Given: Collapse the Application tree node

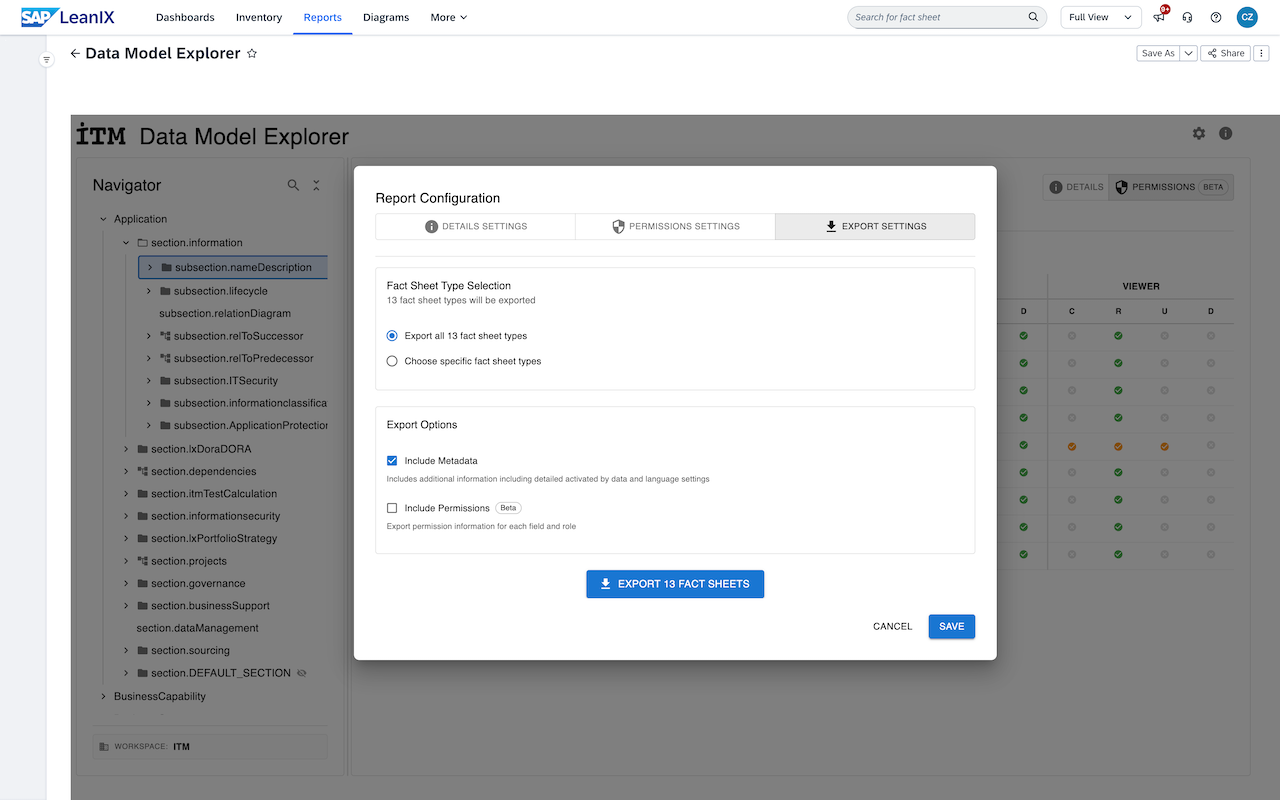Looking at the screenshot, I should coord(103,219).
